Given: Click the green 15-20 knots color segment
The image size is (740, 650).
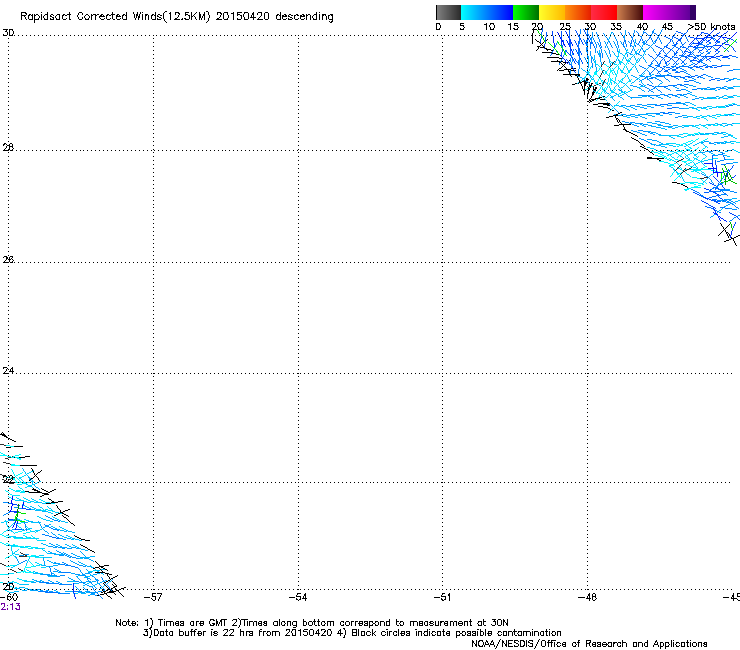Looking at the screenshot, I should [526, 12].
